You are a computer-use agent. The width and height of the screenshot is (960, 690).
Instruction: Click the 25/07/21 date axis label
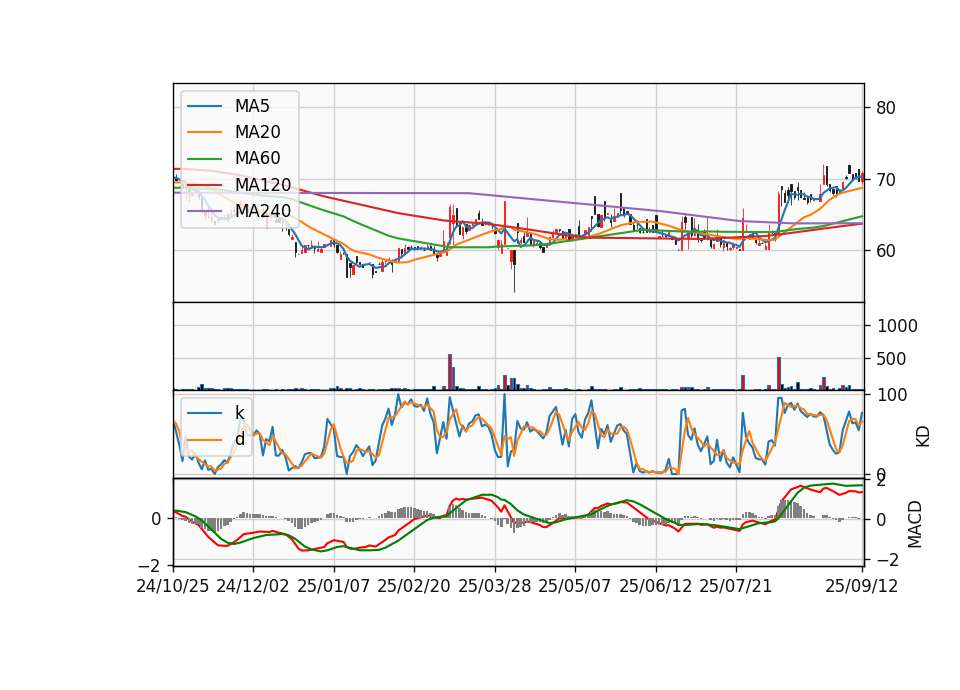736,586
